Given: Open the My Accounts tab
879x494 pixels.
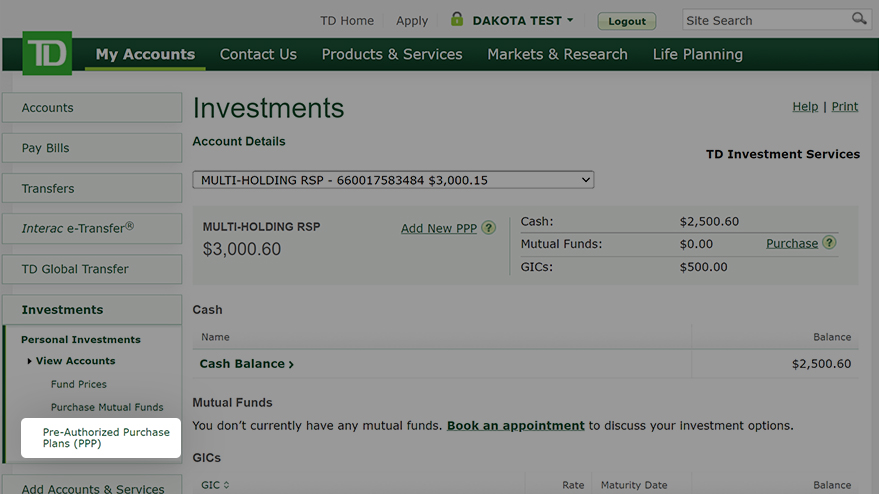Looking at the screenshot, I should (145, 54).
